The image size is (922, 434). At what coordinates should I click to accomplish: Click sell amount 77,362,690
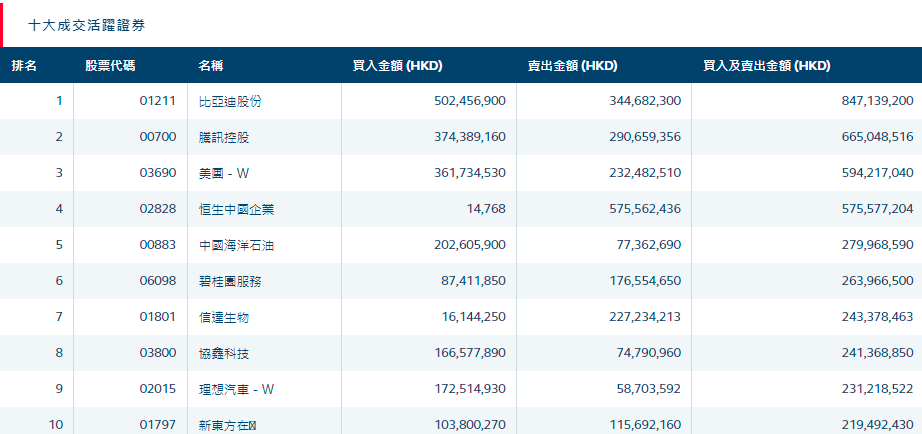tap(649, 245)
